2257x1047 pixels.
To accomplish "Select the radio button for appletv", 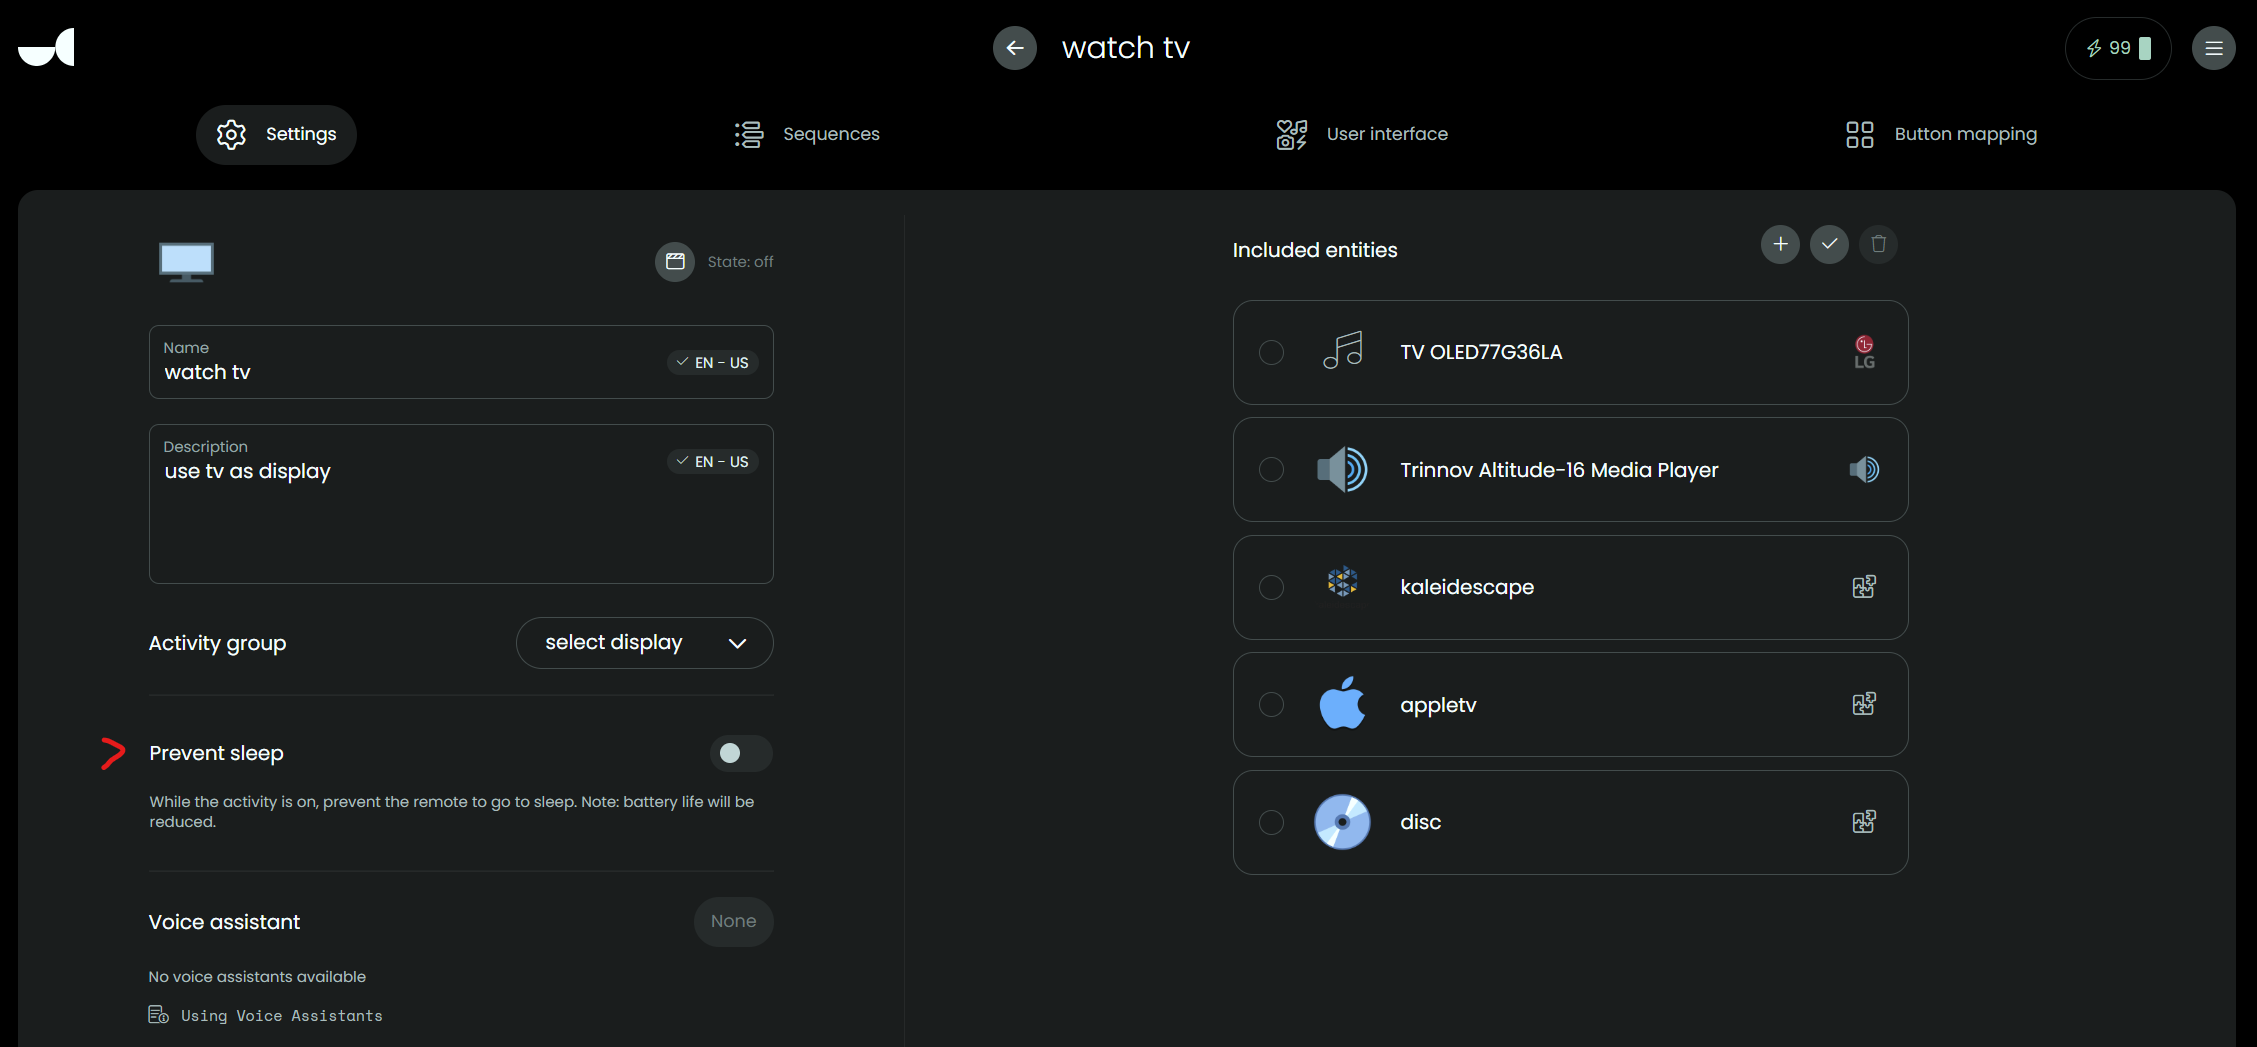I will [x=1271, y=705].
